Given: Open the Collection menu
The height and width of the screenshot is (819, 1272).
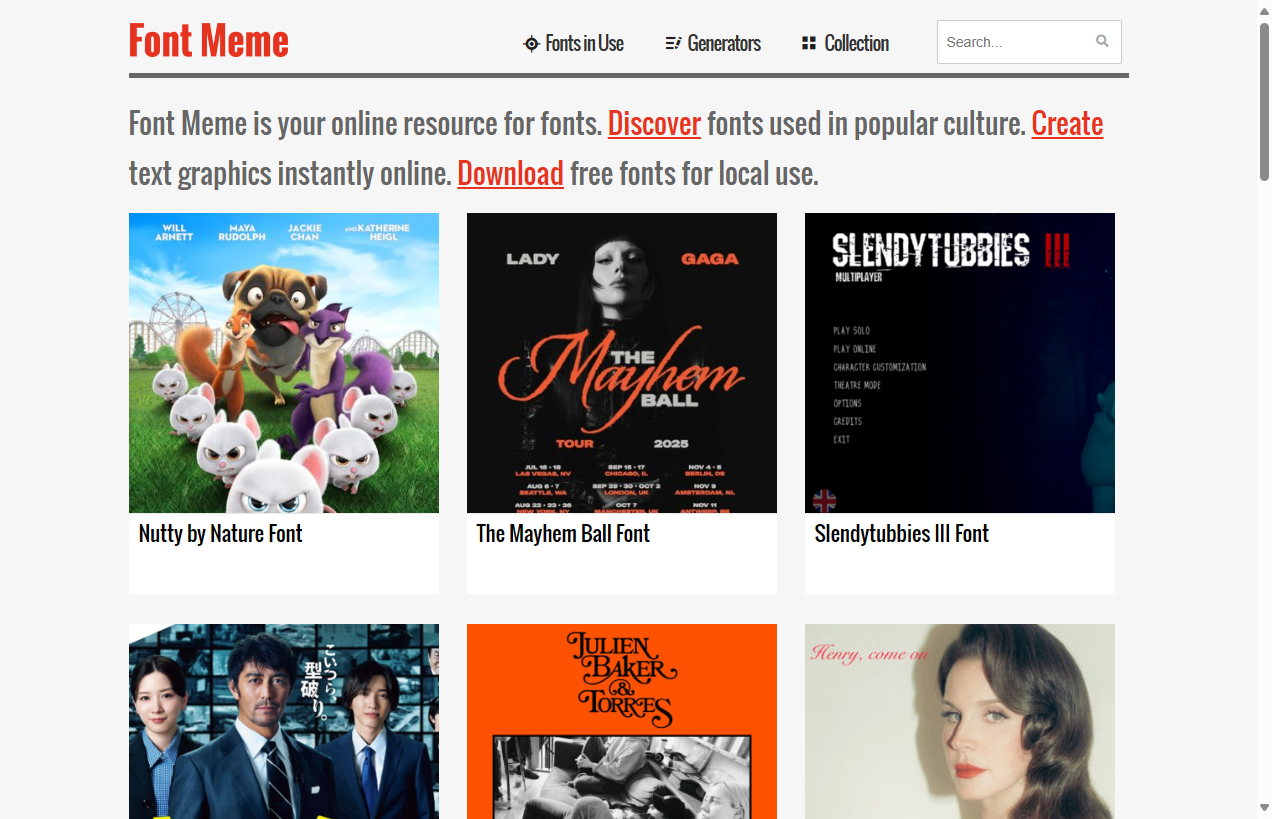Looking at the screenshot, I should coord(856,44).
